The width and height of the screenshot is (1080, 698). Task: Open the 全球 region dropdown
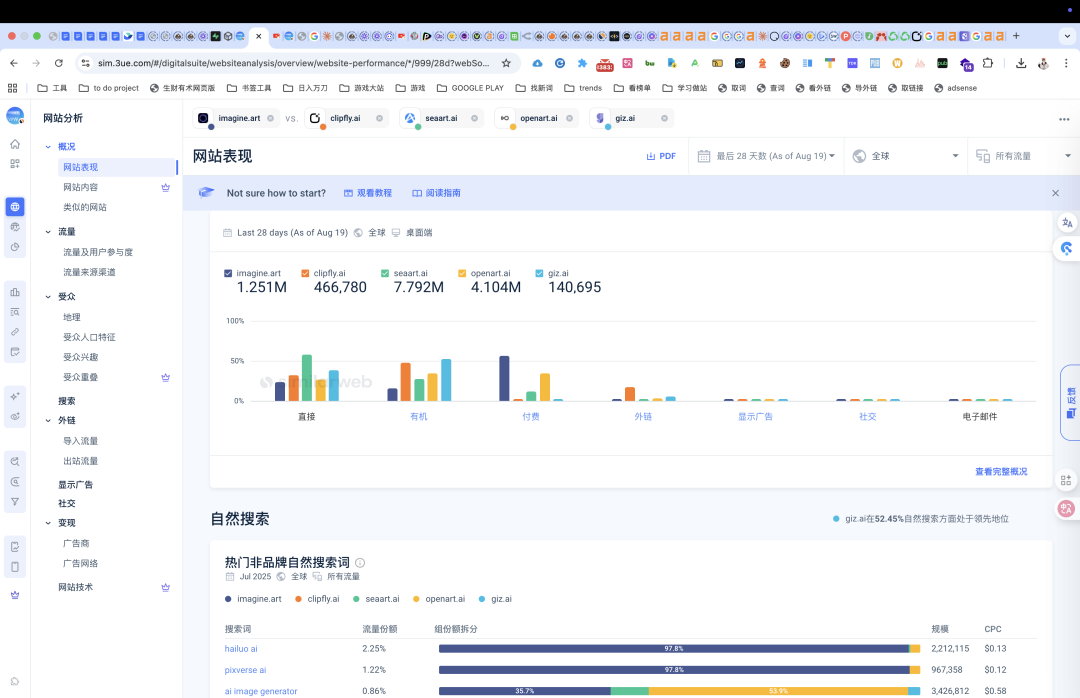(x=905, y=156)
